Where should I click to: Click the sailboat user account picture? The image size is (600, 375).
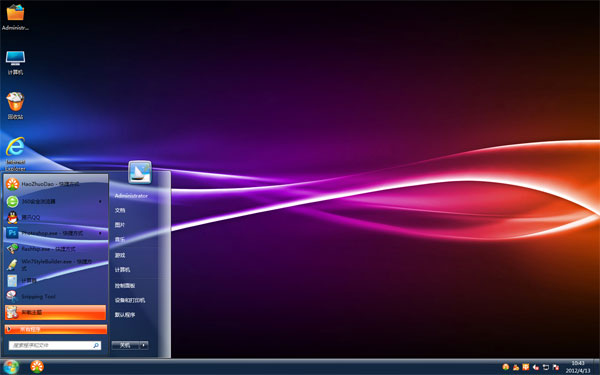click(140, 172)
